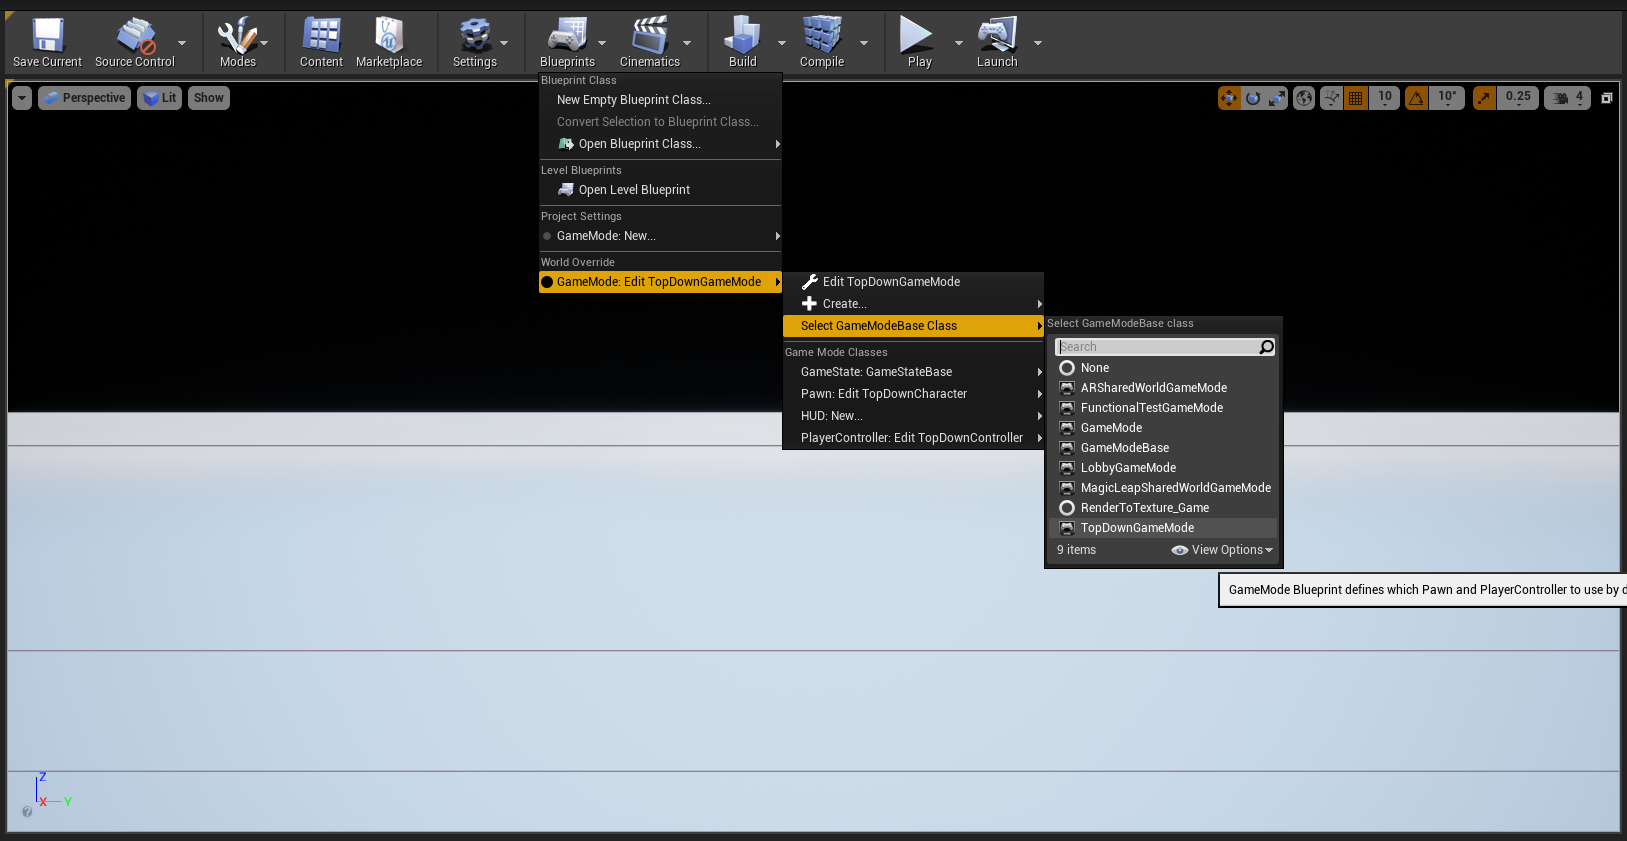The image size is (1627, 841).
Task: Toggle world coordinate system globe icon
Action: coord(1304,98)
